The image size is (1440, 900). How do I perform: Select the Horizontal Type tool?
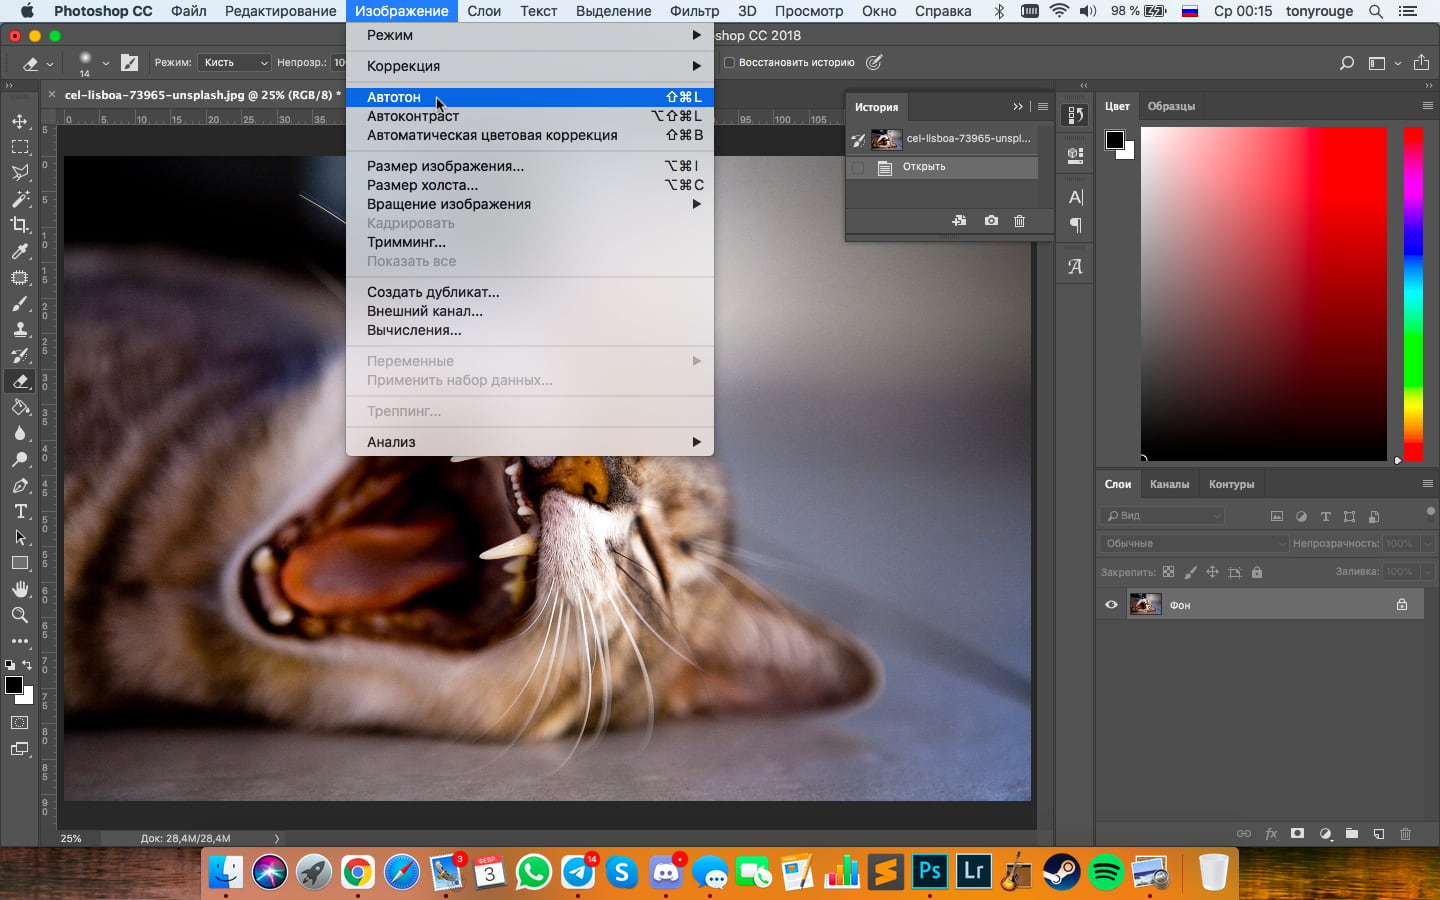(x=20, y=511)
